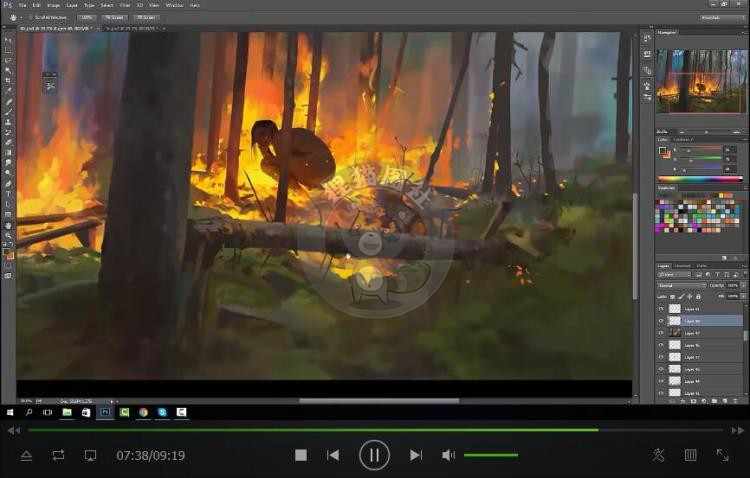Click the video progress bar
This screenshot has width=750, height=478.
(375, 430)
